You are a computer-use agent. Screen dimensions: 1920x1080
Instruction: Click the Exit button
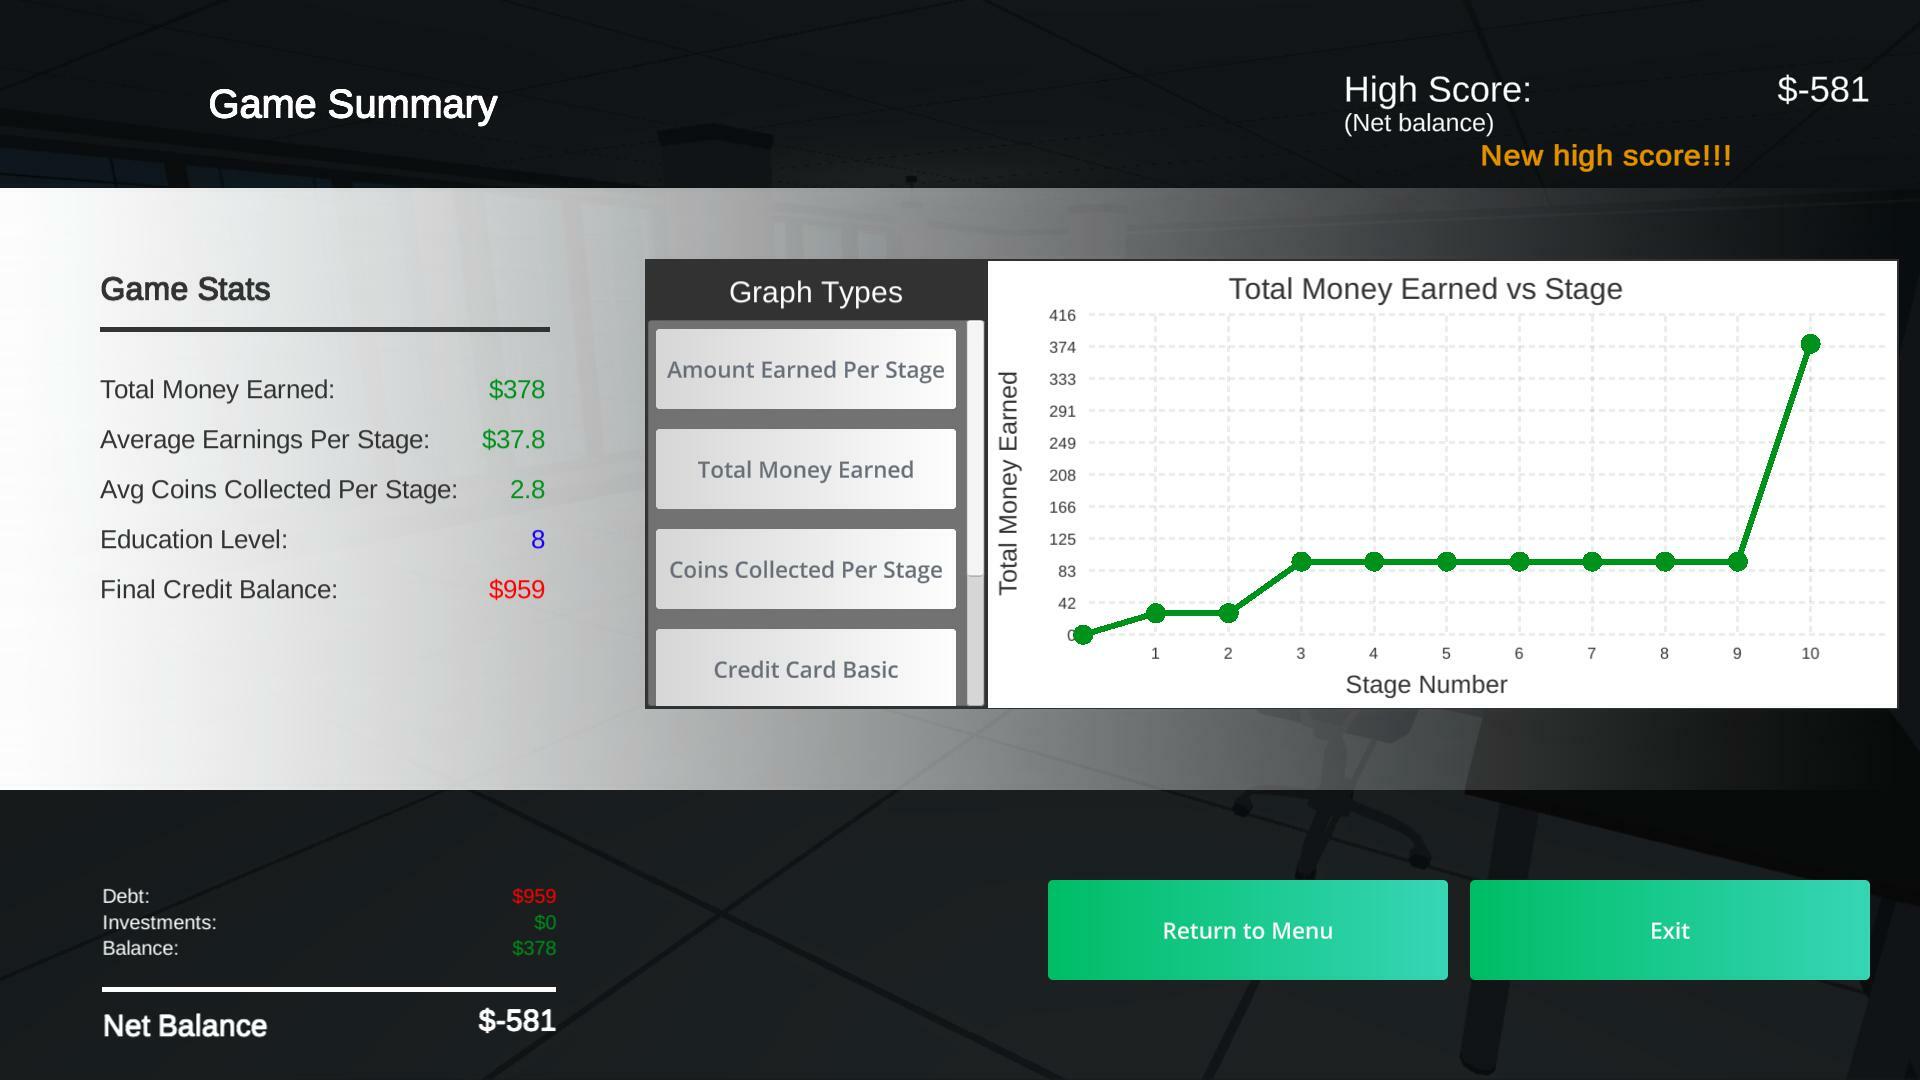tap(1668, 930)
